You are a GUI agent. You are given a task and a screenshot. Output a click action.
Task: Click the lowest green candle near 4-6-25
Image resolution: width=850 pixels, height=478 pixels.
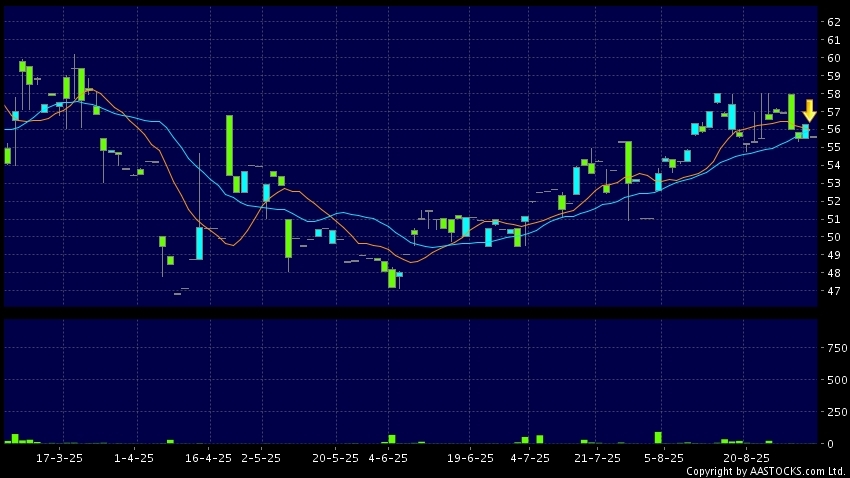pos(392,279)
